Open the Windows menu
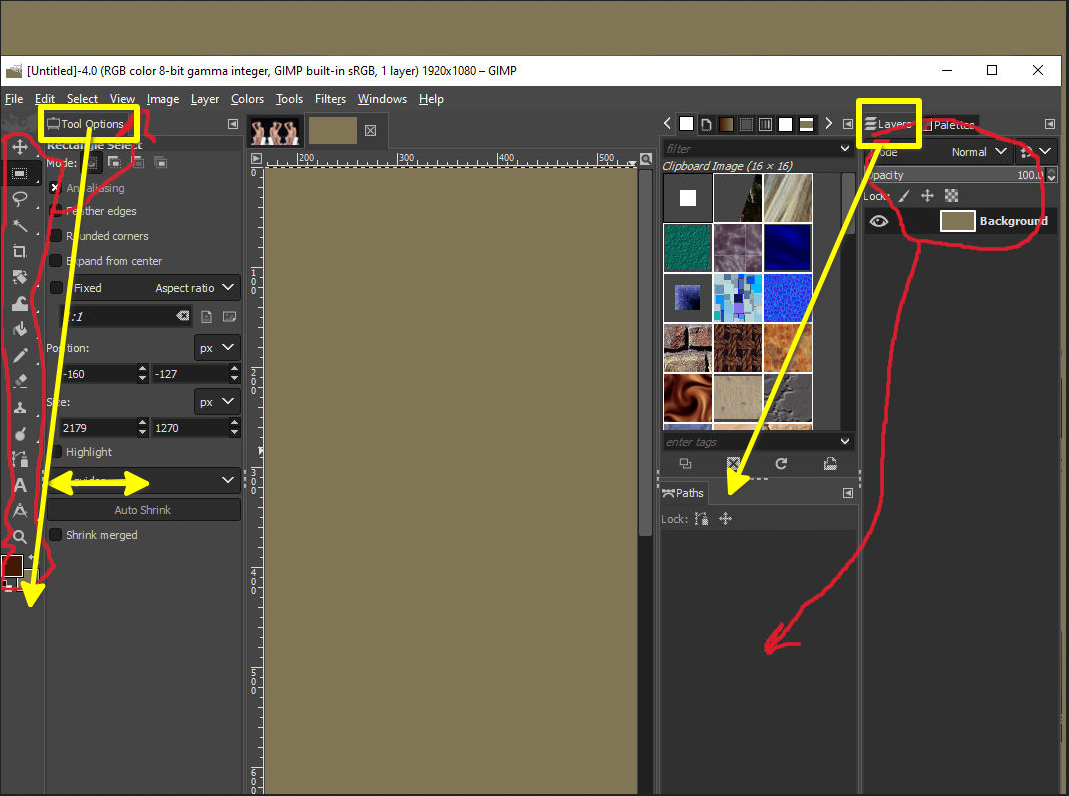This screenshot has height=796, width=1069. [x=382, y=99]
